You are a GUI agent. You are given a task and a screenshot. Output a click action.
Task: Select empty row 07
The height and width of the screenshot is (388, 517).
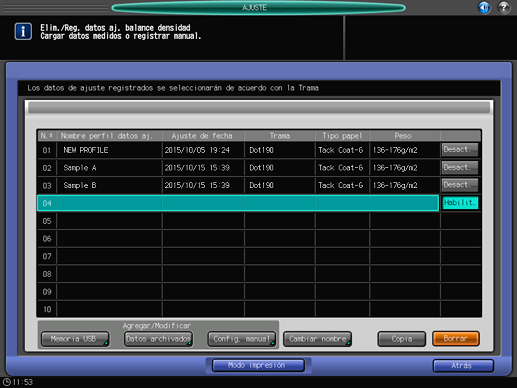tap(259, 256)
